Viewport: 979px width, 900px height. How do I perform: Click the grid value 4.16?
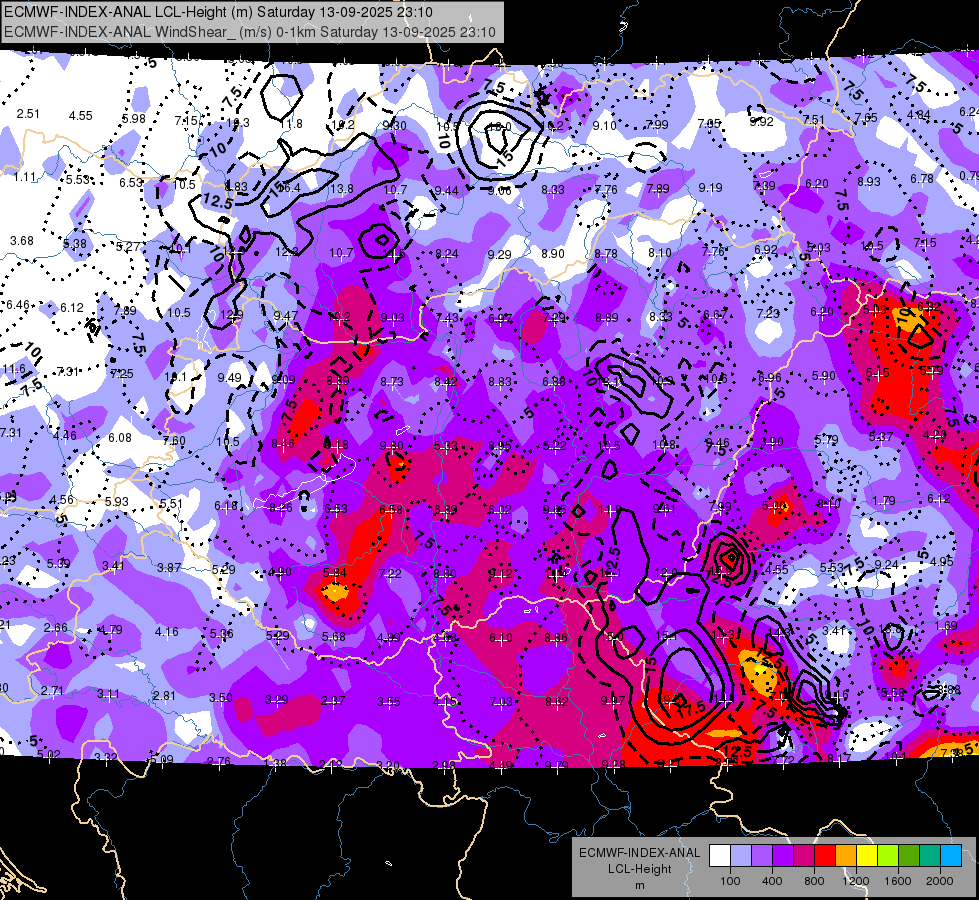click(167, 632)
